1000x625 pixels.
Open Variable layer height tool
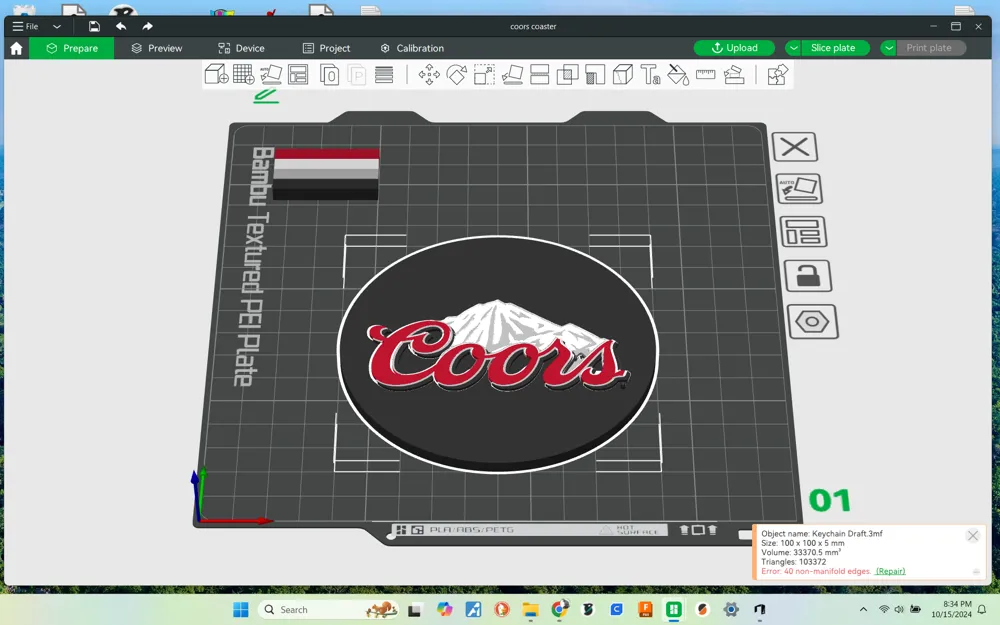coord(384,75)
